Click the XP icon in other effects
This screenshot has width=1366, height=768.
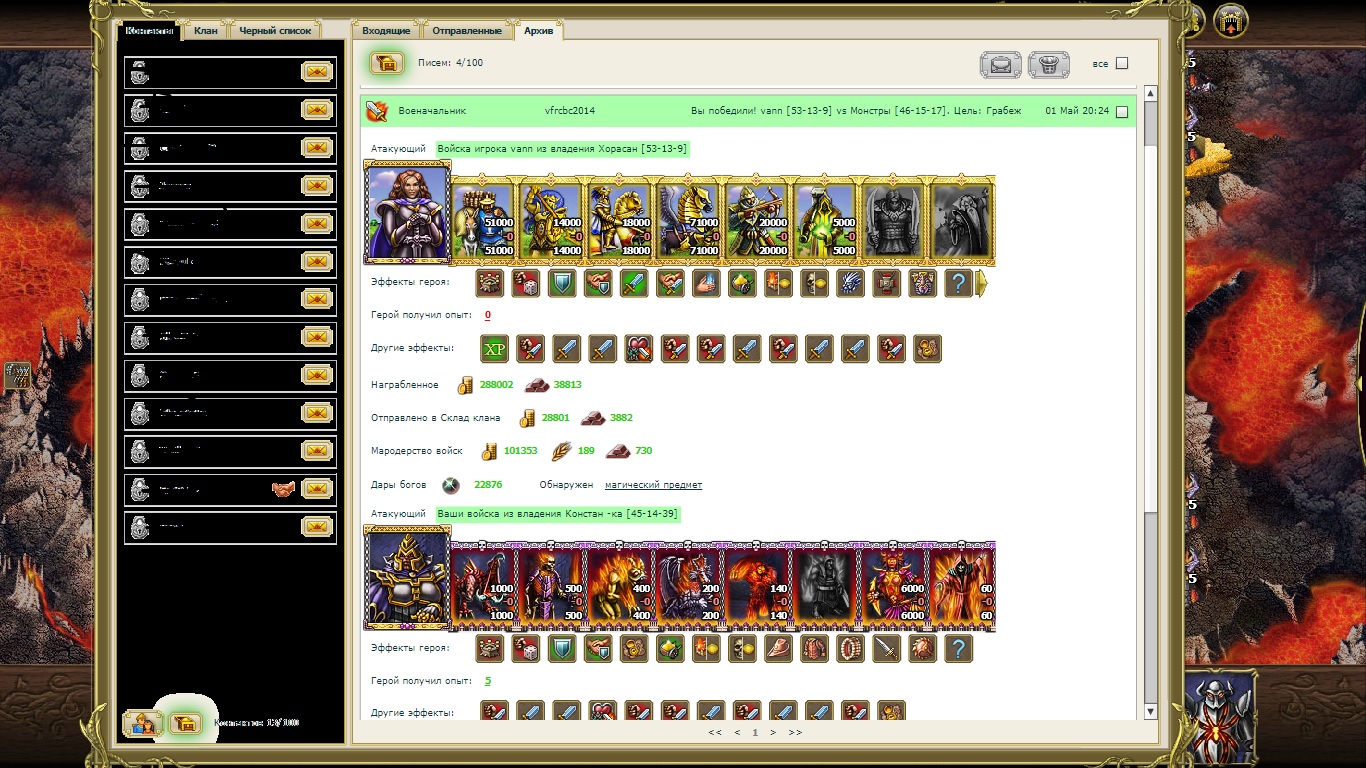click(x=494, y=349)
